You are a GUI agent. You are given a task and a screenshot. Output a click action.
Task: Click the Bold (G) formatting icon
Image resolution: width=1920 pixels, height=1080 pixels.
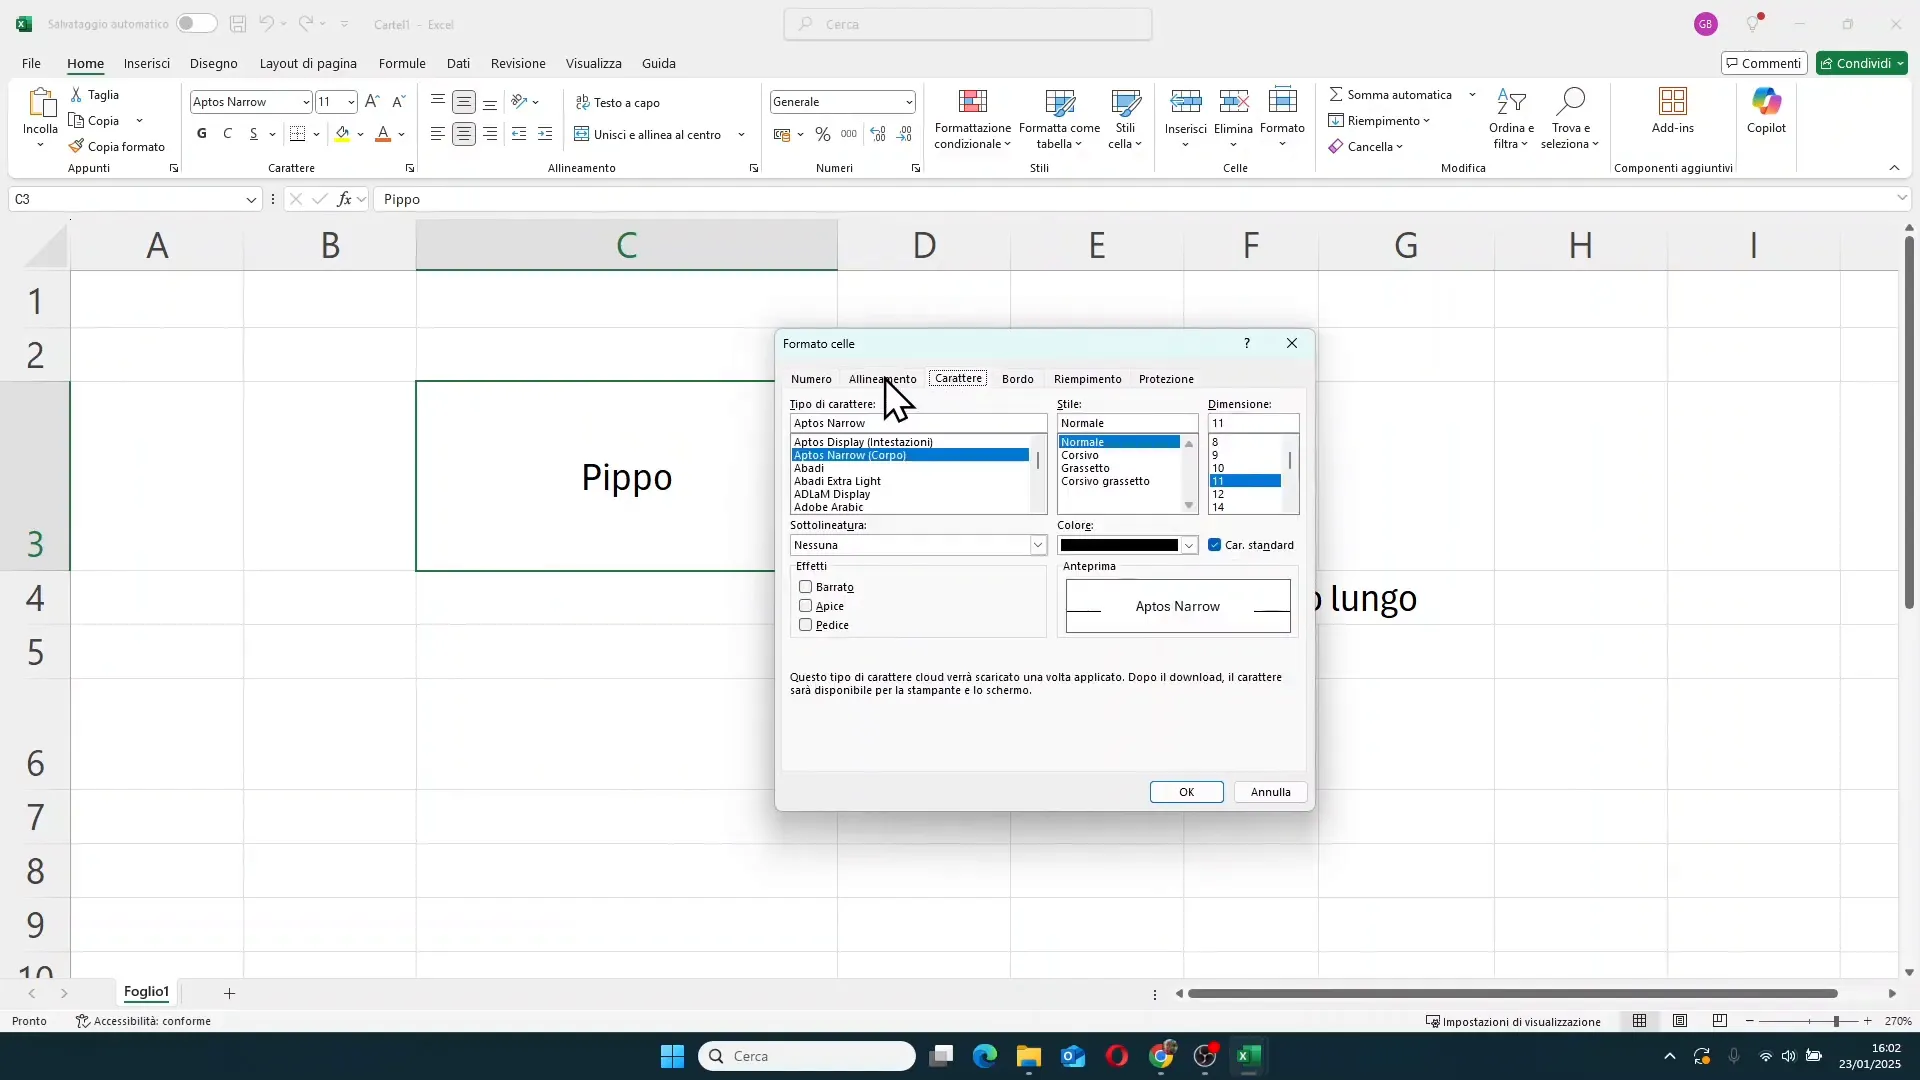coord(202,134)
